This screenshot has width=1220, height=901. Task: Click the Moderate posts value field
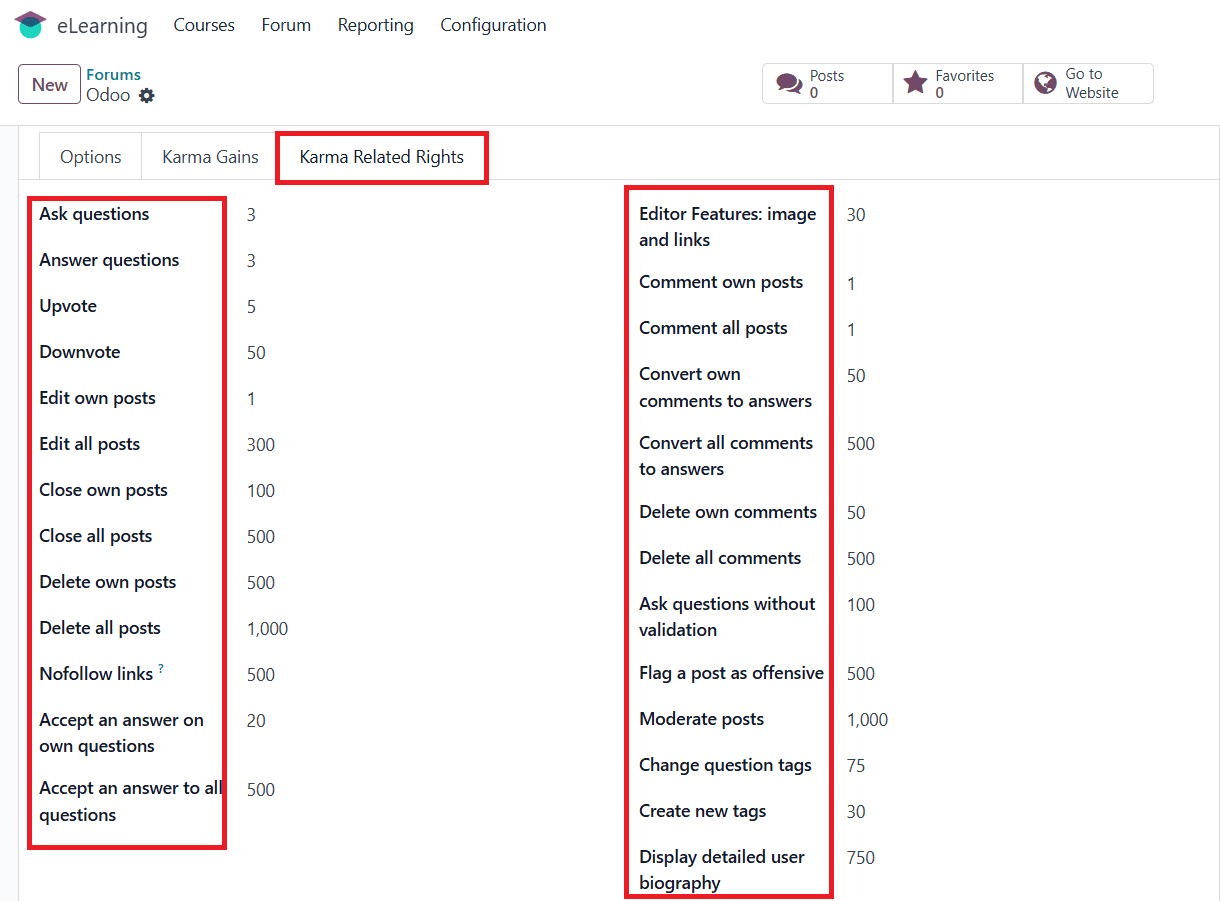pos(1020,720)
